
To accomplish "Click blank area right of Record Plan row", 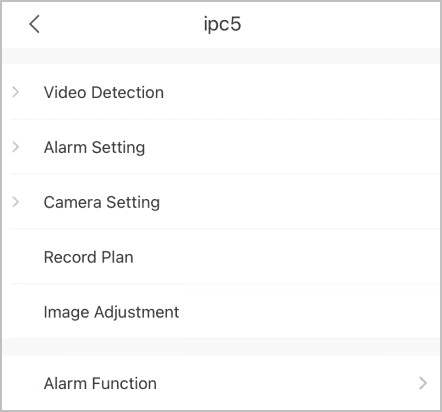I will [x=287, y=257].
